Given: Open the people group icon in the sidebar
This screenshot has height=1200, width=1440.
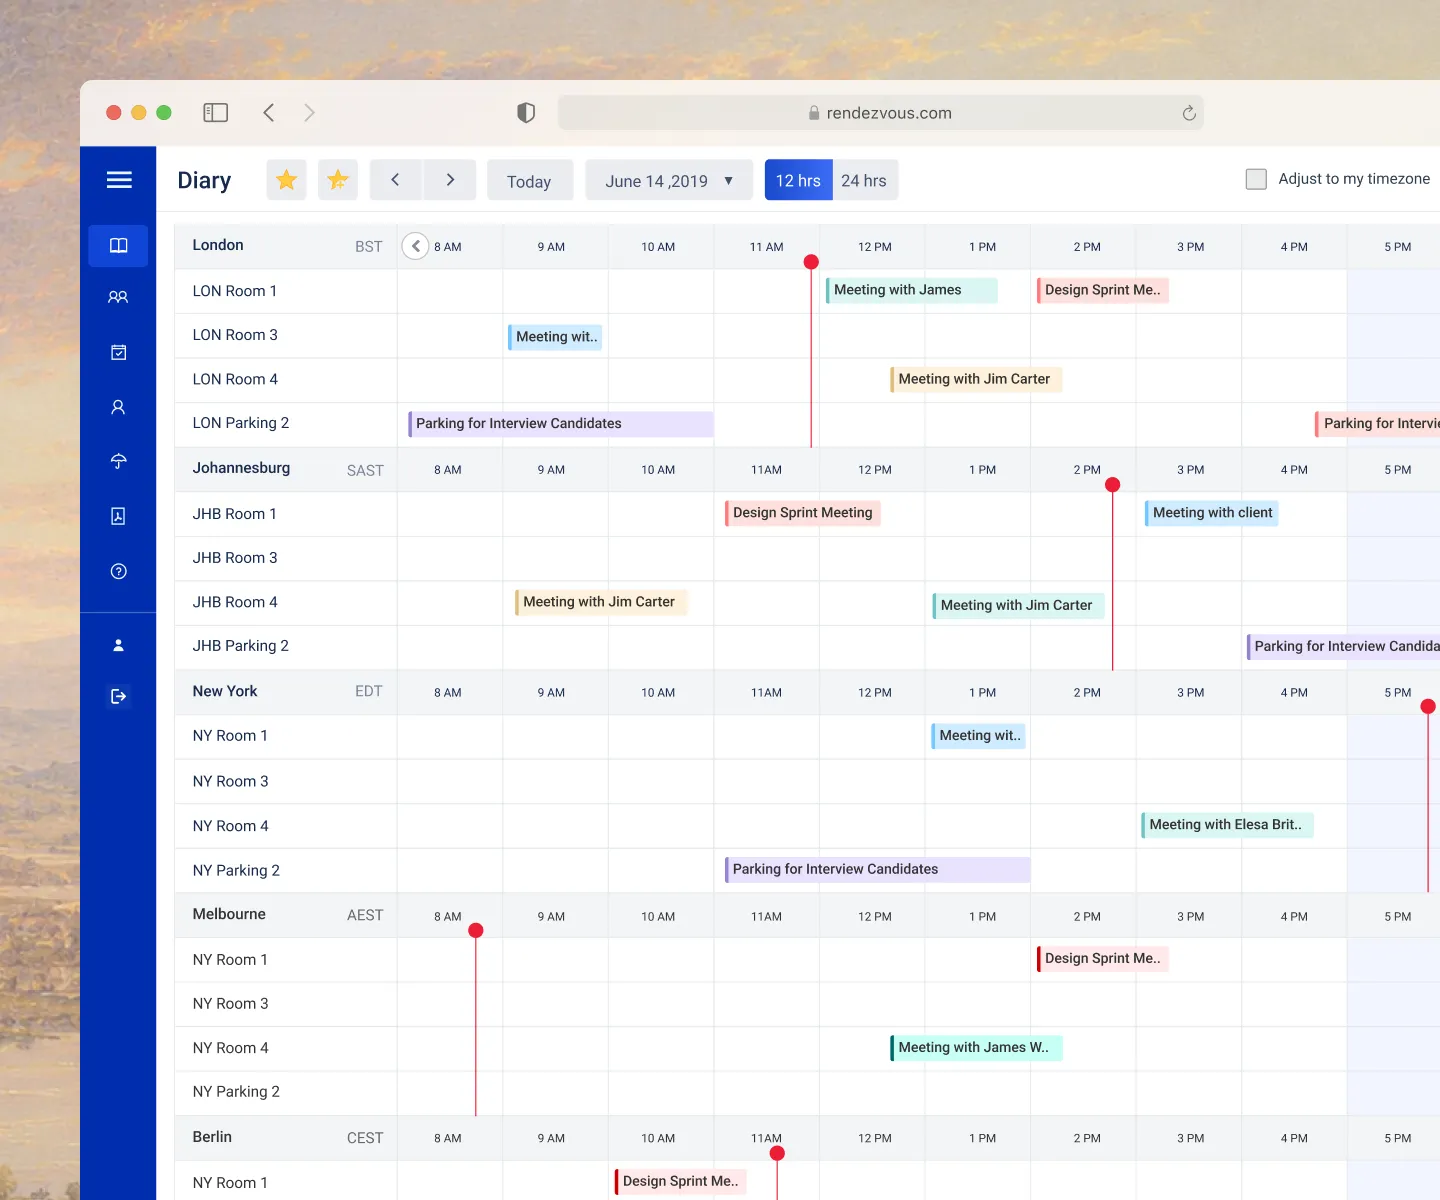Looking at the screenshot, I should pos(118,297).
